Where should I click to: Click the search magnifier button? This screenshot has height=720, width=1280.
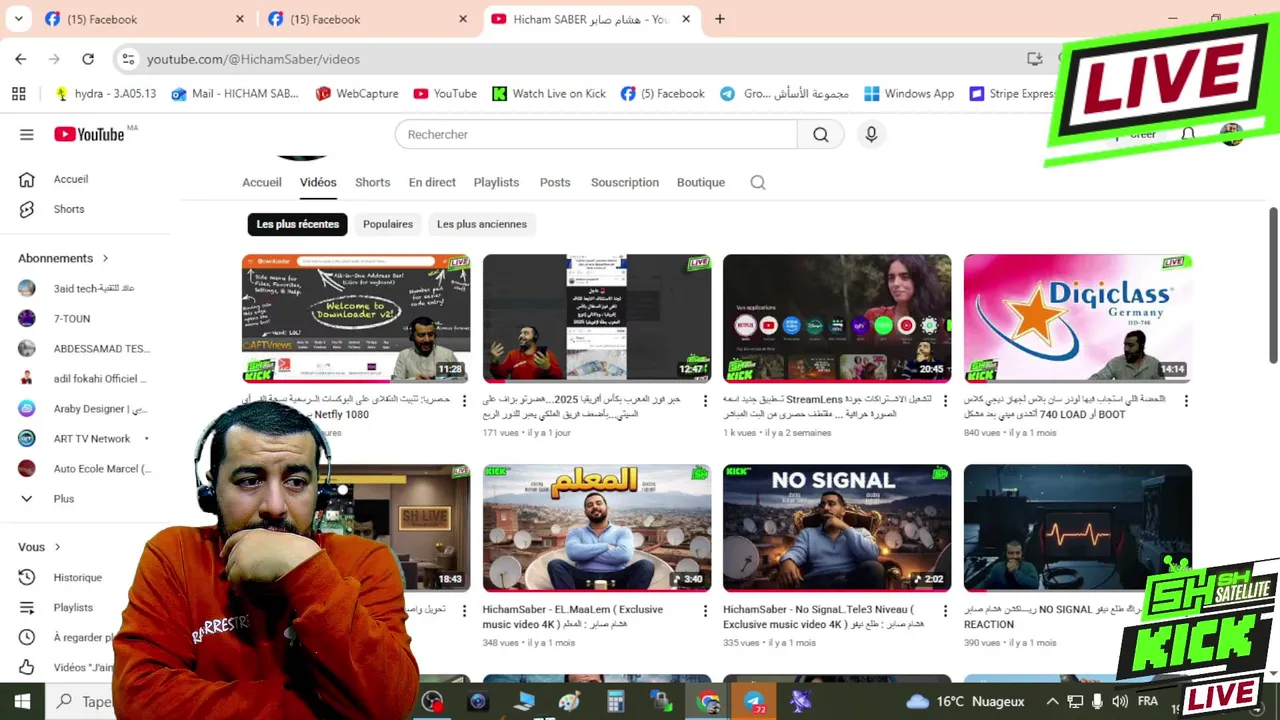(x=821, y=134)
